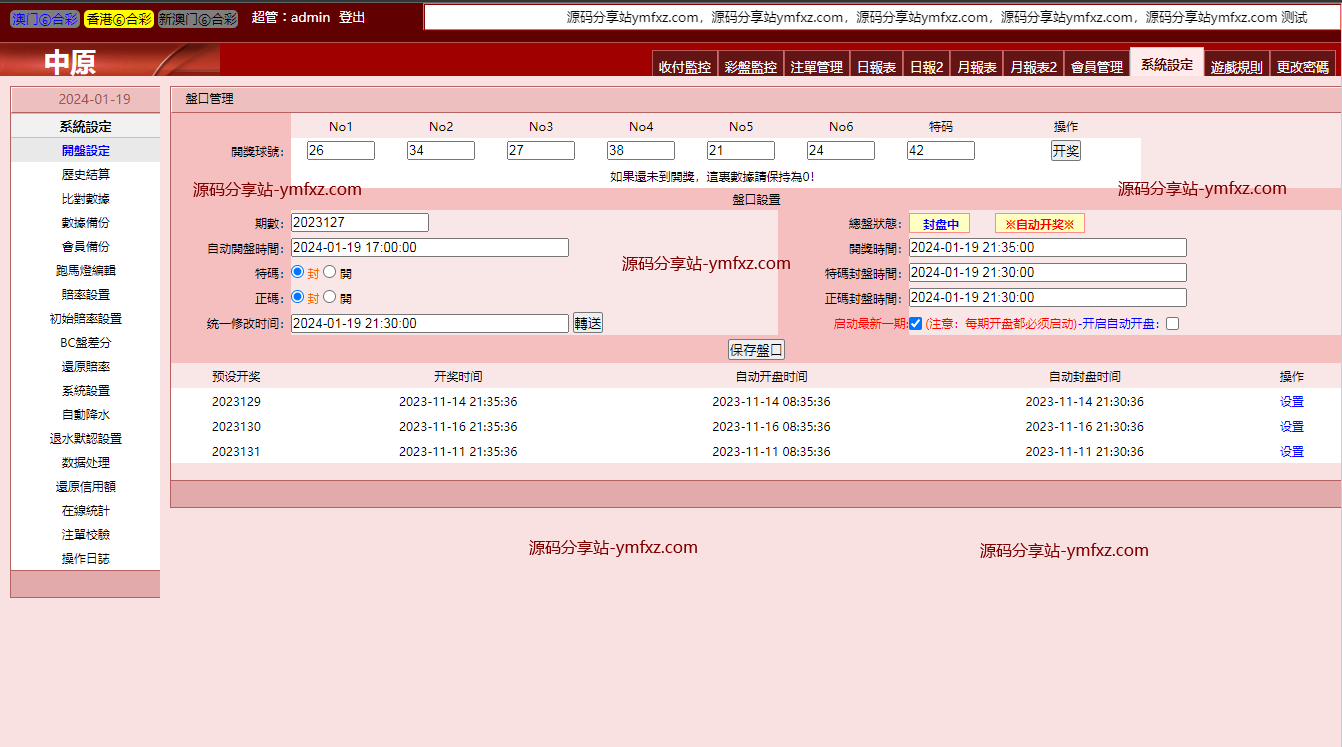Open the 會員管理 tab

coord(1096,67)
